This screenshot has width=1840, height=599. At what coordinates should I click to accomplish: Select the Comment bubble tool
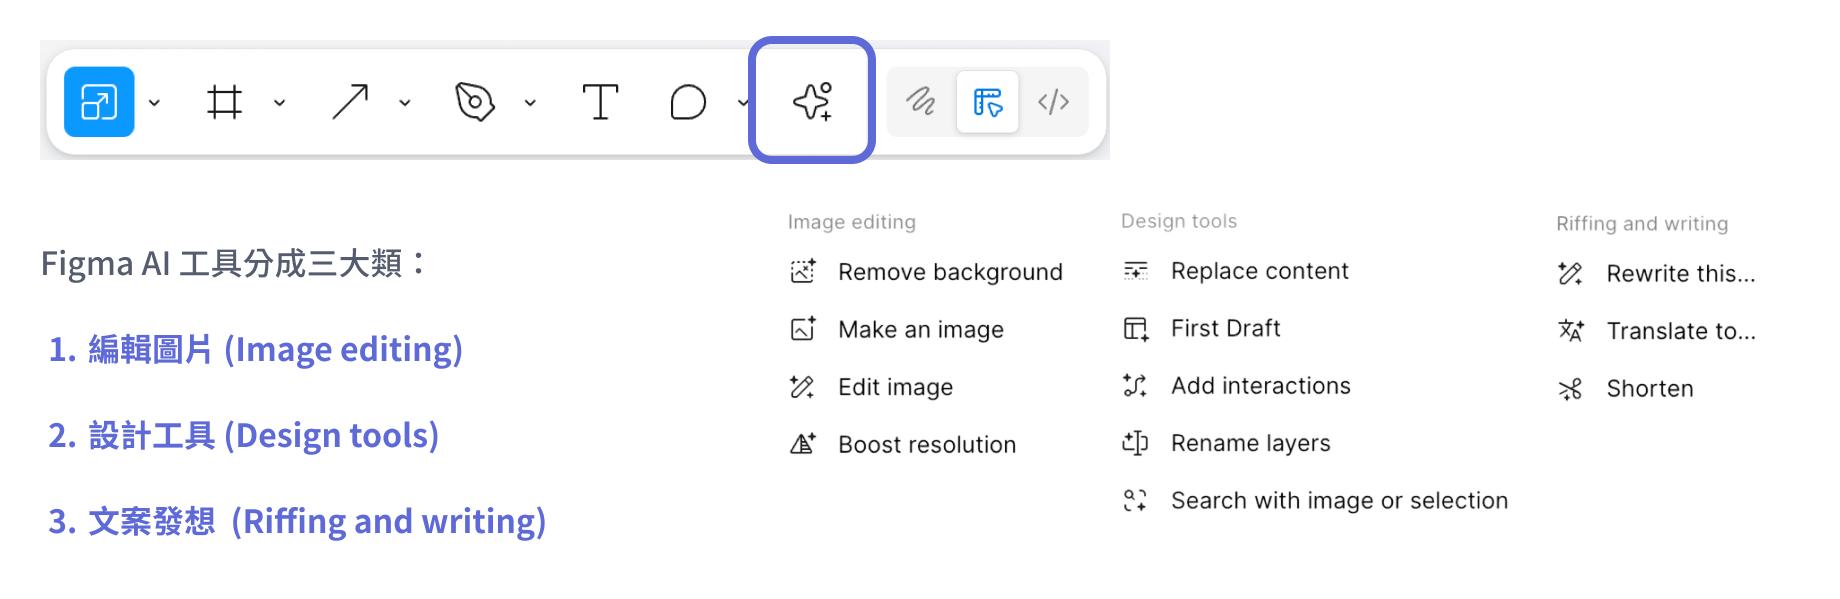[x=688, y=102]
